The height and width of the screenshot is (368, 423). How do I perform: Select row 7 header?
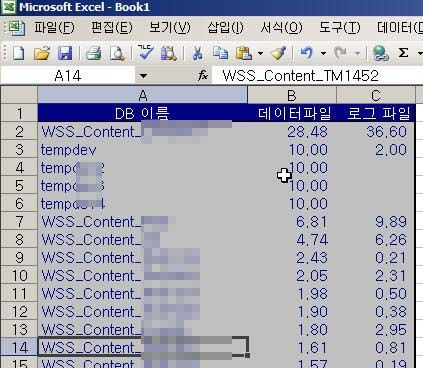(x=19, y=221)
